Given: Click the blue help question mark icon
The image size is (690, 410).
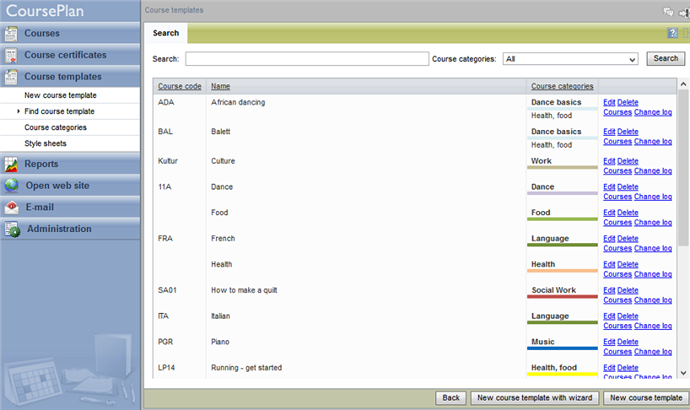Looking at the screenshot, I should [x=672, y=33].
